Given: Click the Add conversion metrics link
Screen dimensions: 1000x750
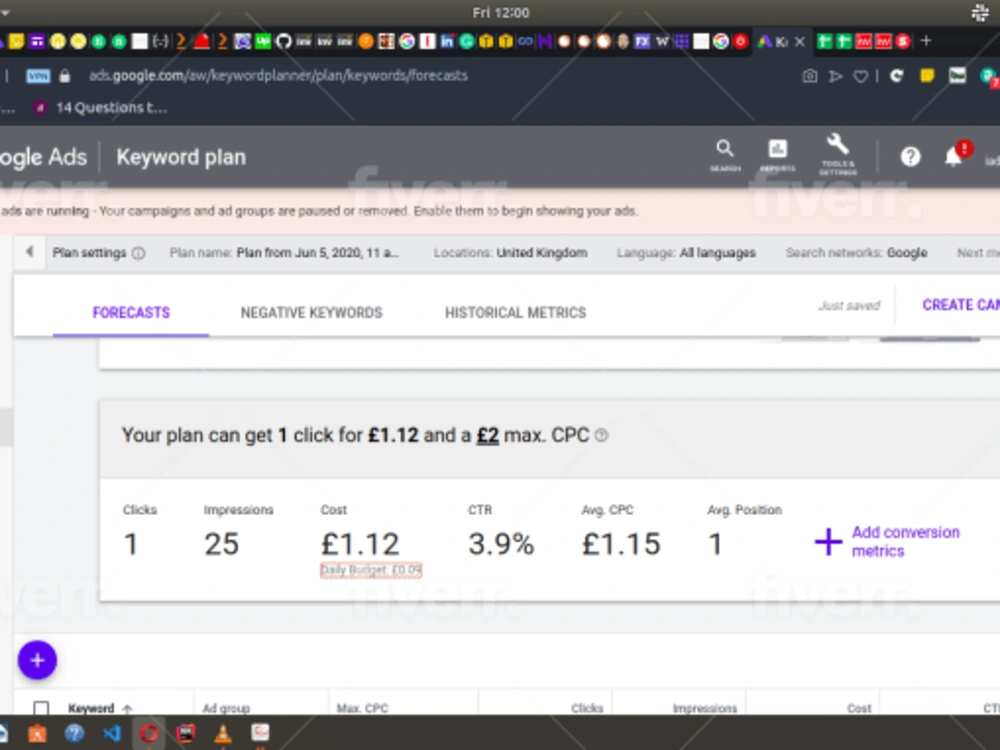Looking at the screenshot, I should coord(906,541).
